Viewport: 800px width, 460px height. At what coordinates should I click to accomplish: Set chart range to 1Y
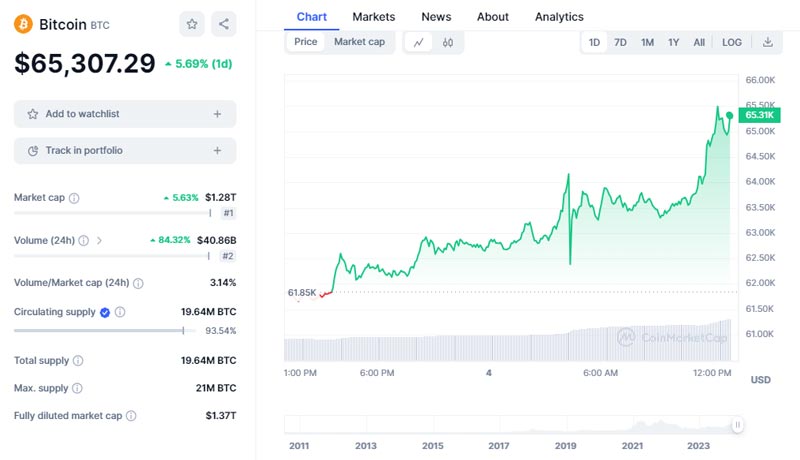(673, 42)
